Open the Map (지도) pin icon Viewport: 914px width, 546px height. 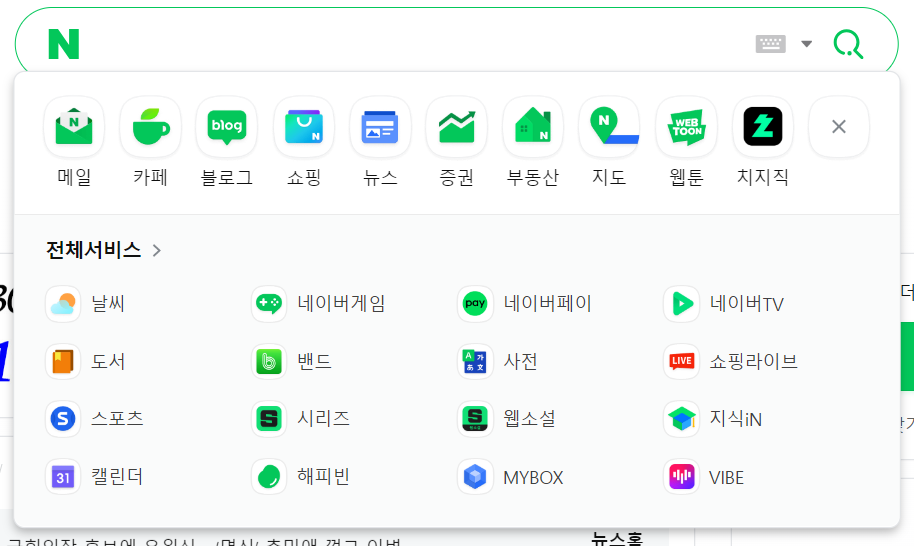point(609,126)
